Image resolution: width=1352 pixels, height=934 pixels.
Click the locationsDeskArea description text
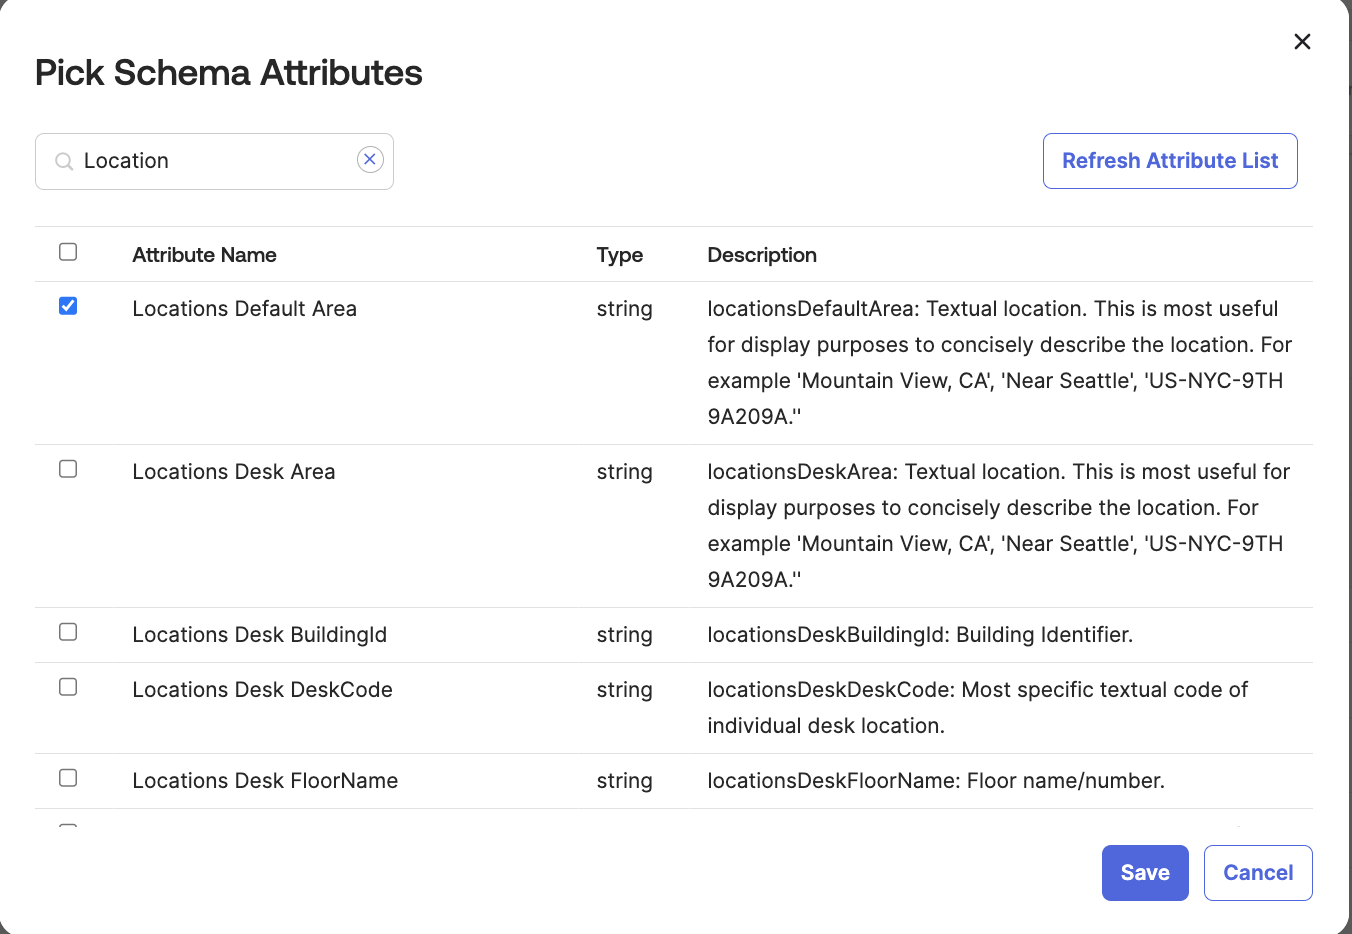coord(998,526)
